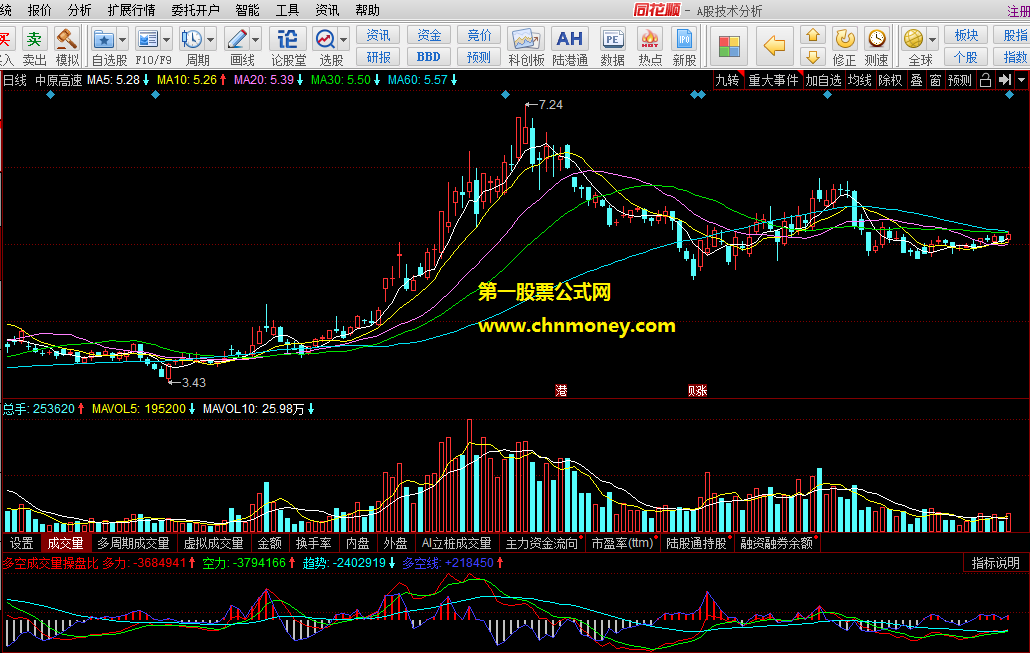Click the red 港 marker on chart

tap(561, 390)
